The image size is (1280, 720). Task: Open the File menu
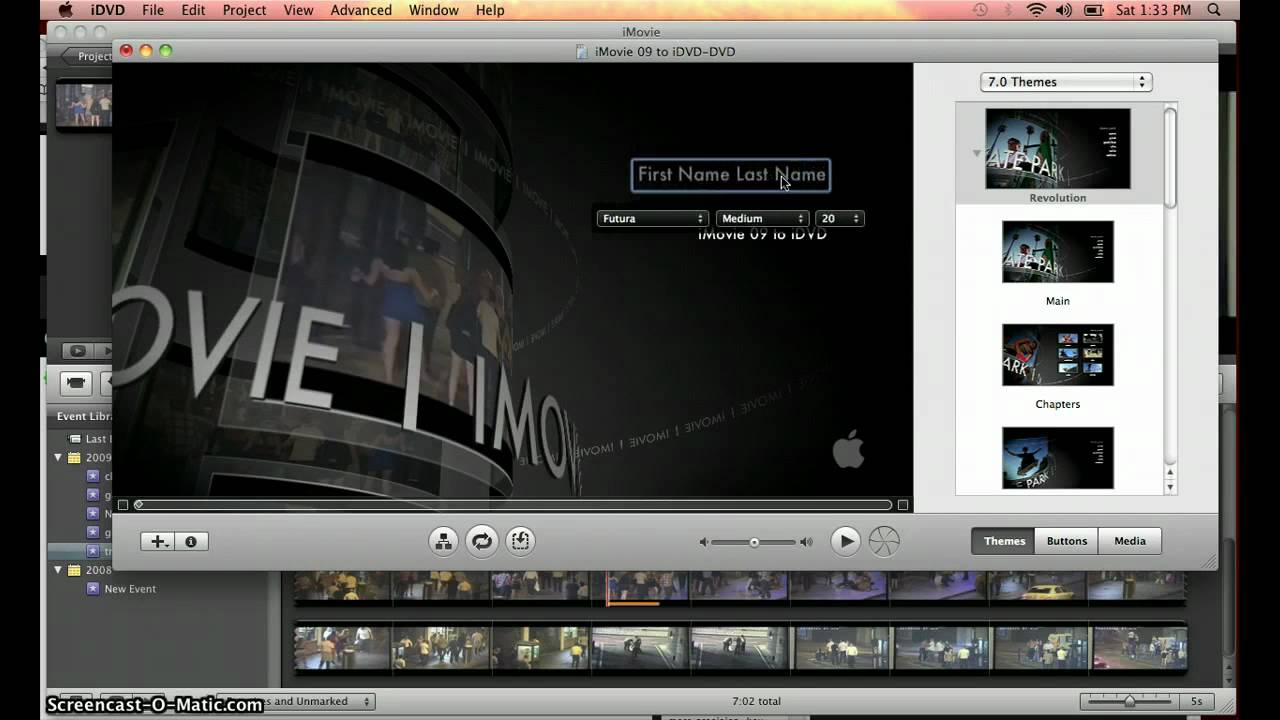153,10
